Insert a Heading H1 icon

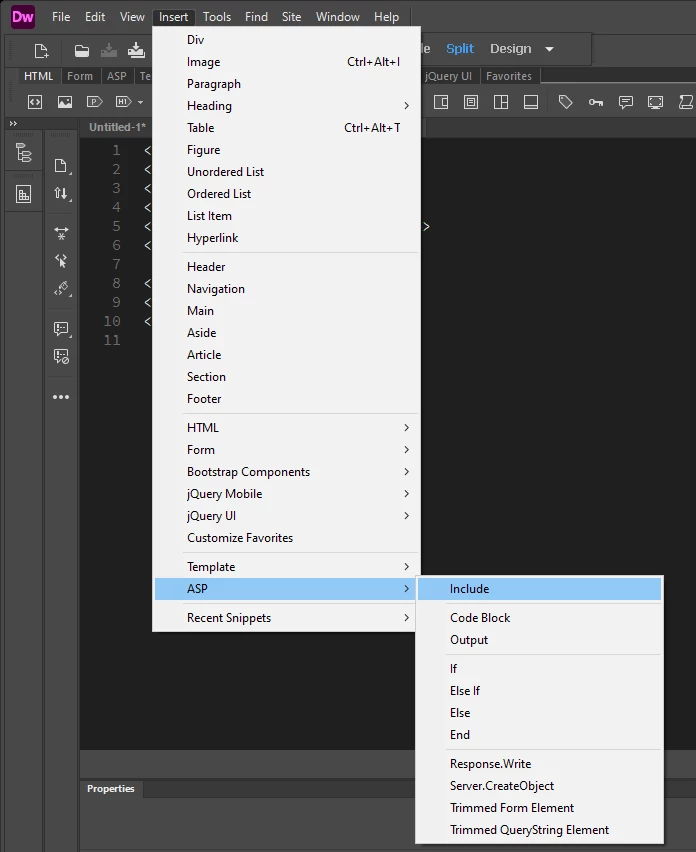123,102
